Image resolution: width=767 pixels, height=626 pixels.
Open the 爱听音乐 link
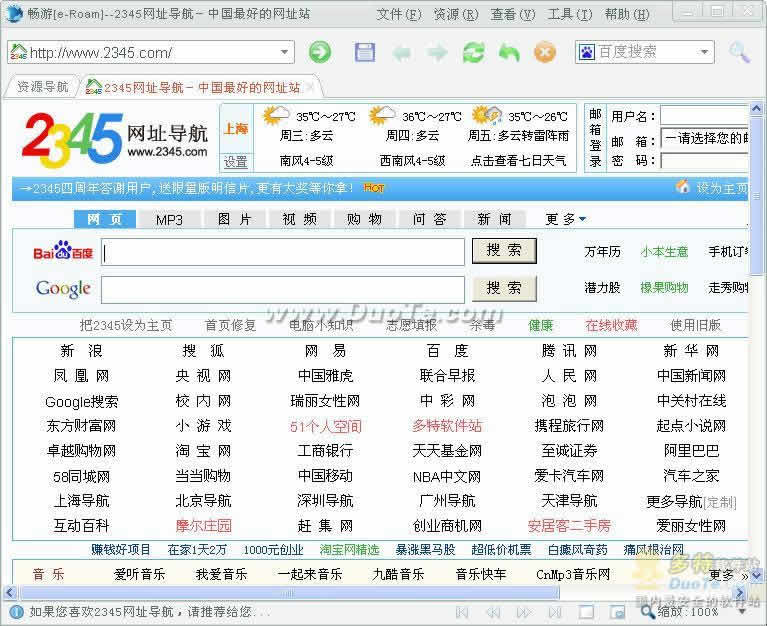click(x=139, y=574)
